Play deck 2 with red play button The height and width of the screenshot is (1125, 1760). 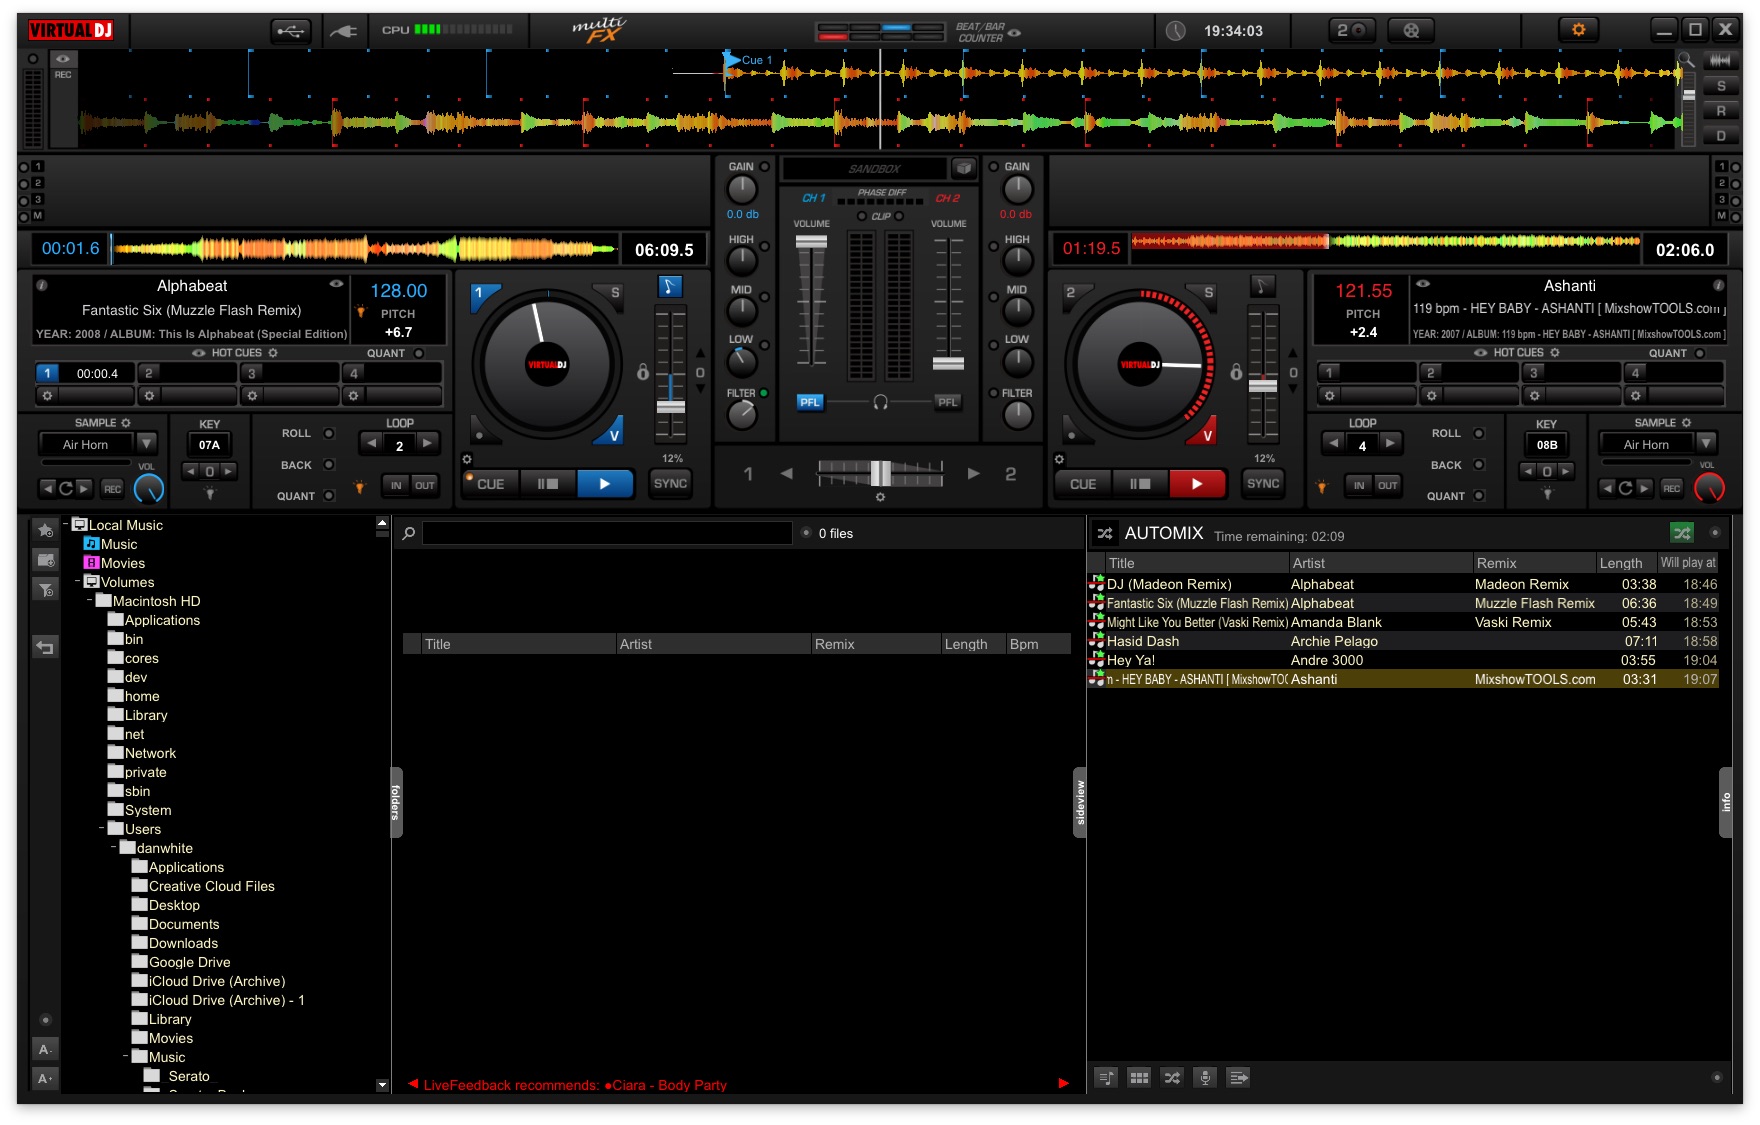point(1197,484)
